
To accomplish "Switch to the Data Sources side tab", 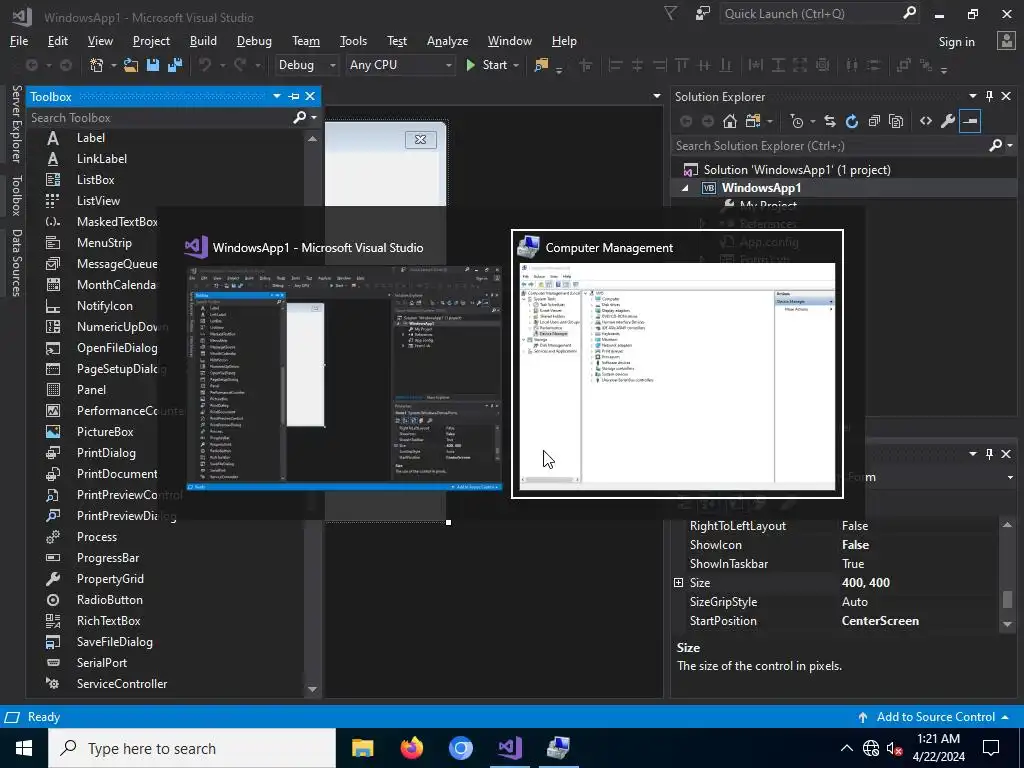I will point(16,263).
